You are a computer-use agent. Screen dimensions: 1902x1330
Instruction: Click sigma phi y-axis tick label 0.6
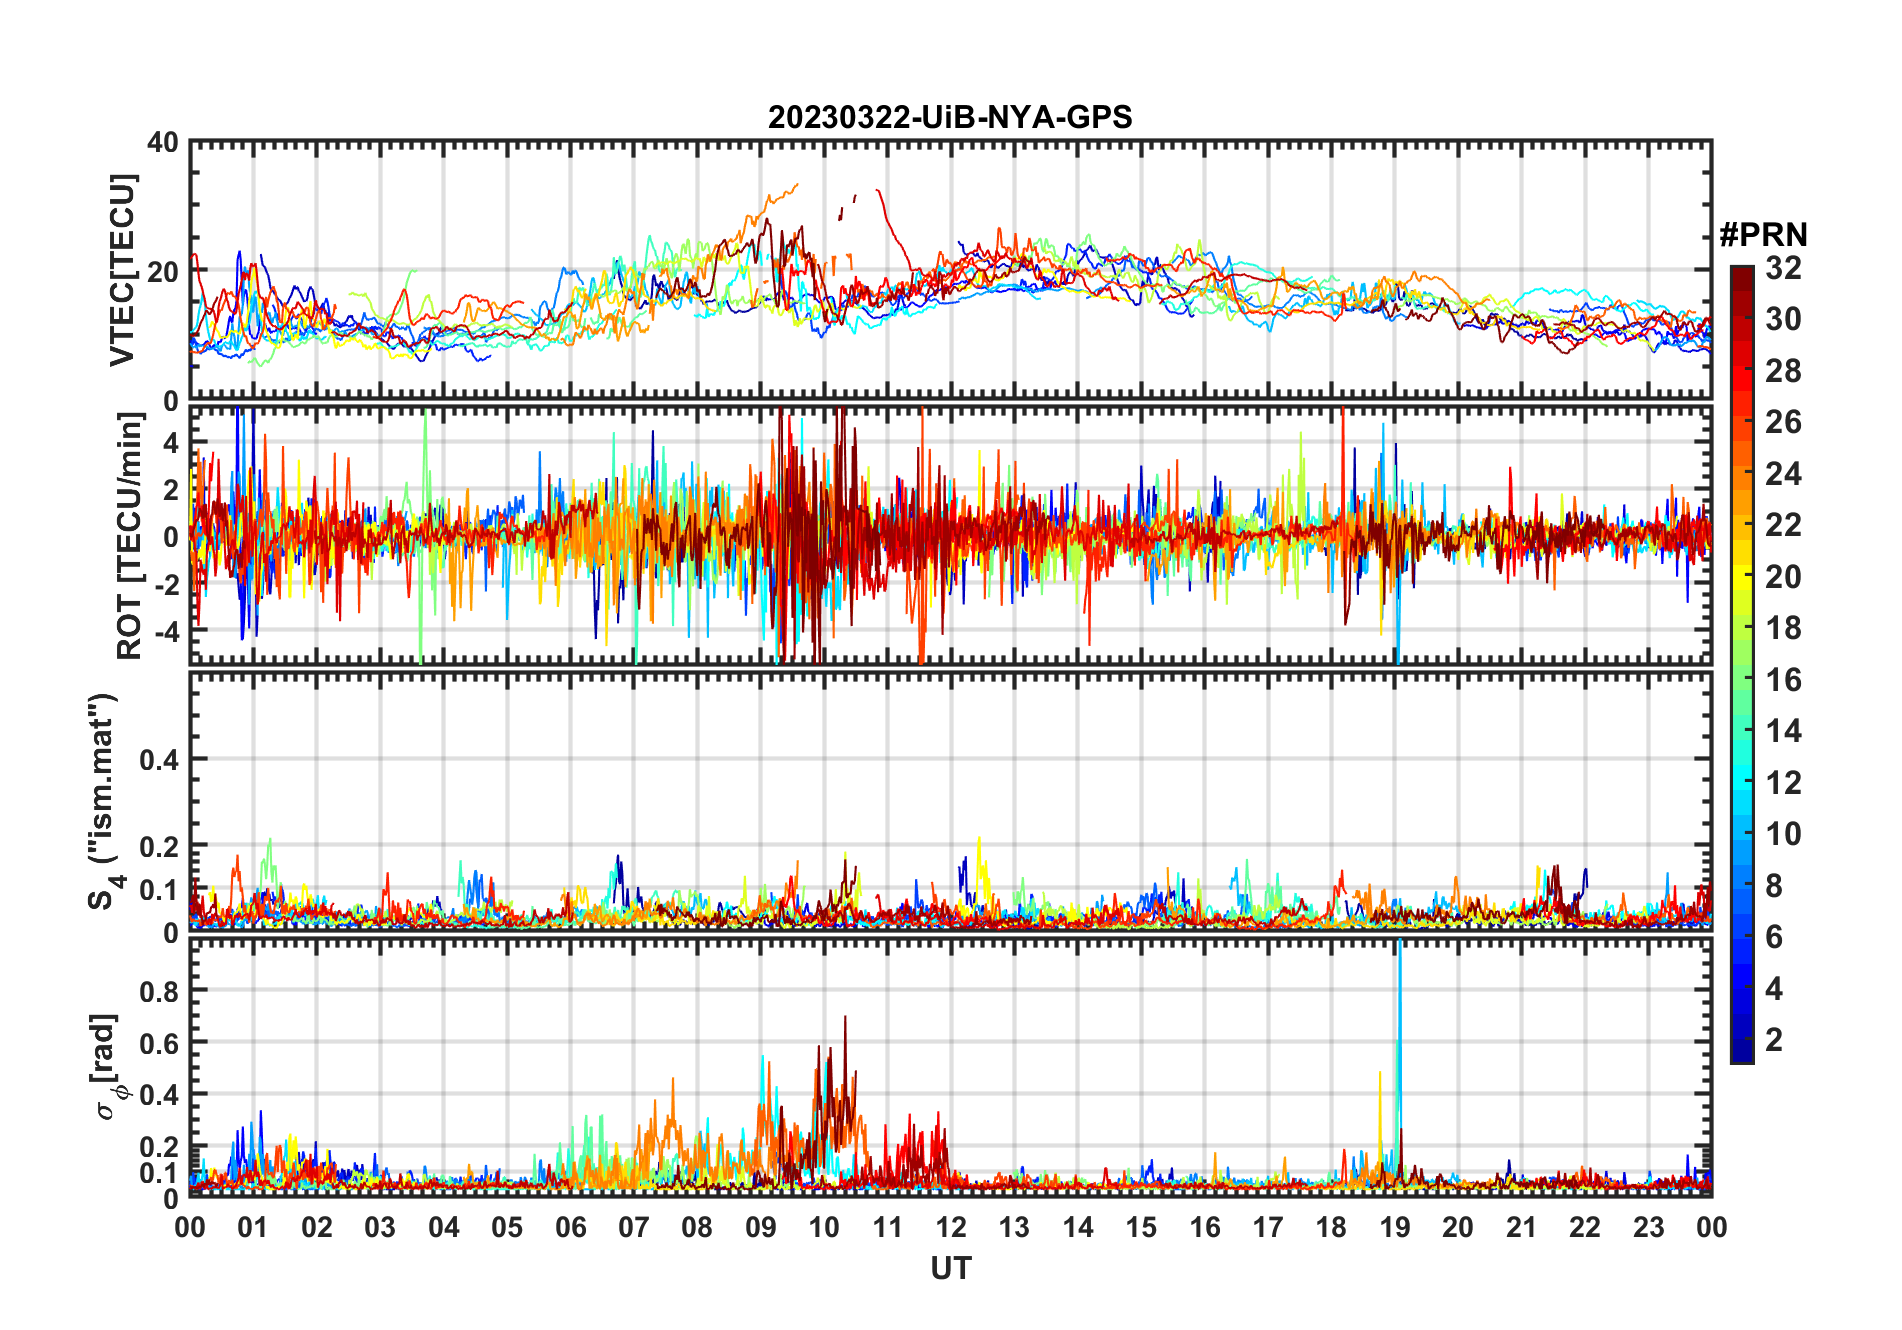(x=159, y=1043)
